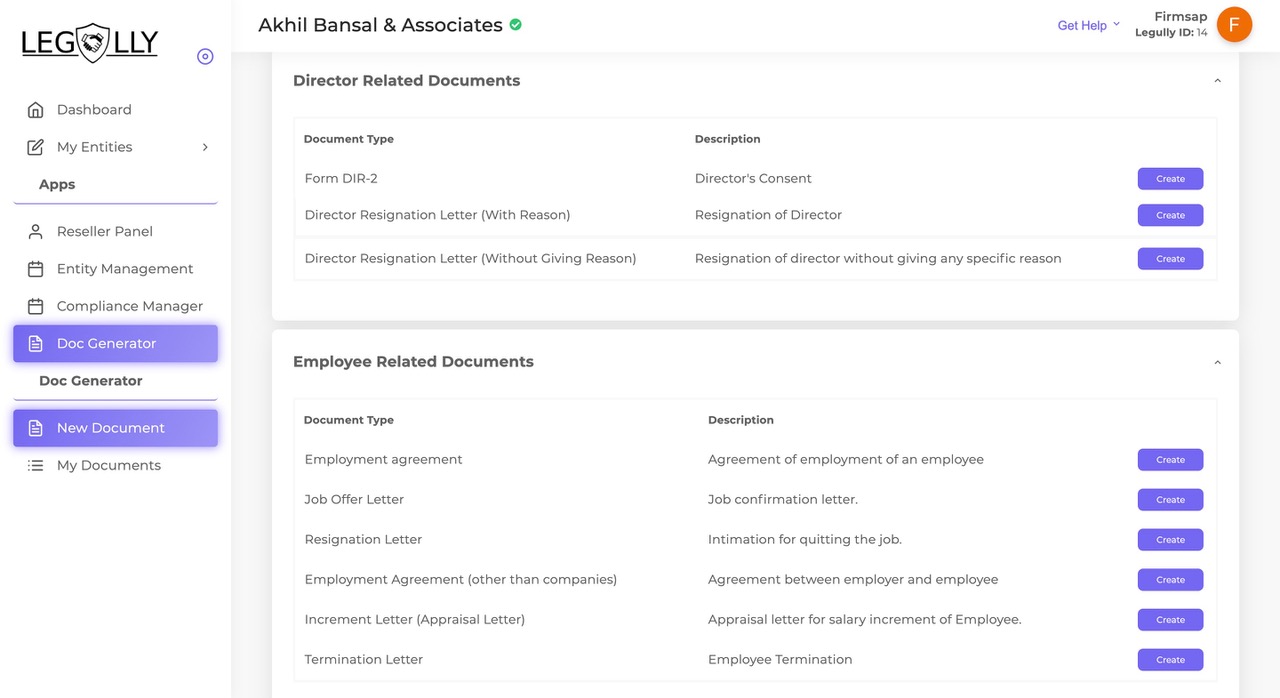The image size is (1280, 698).
Task: Collapse the Director Related Documents section
Action: (x=1217, y=81)
